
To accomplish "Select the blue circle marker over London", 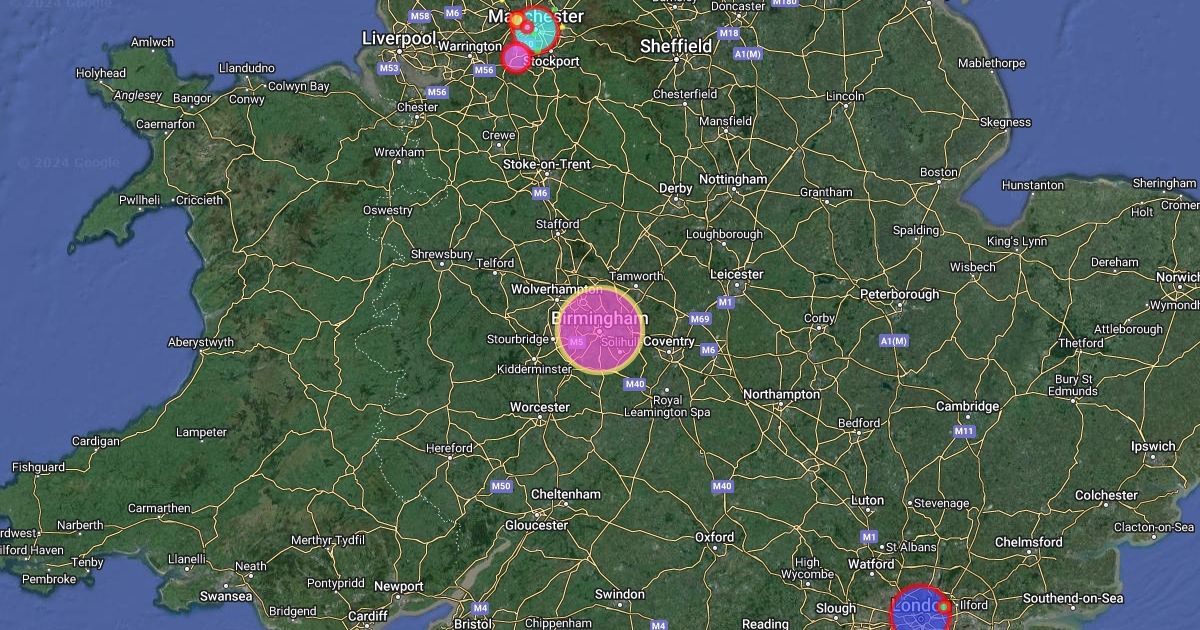I will tap(920, 610).
